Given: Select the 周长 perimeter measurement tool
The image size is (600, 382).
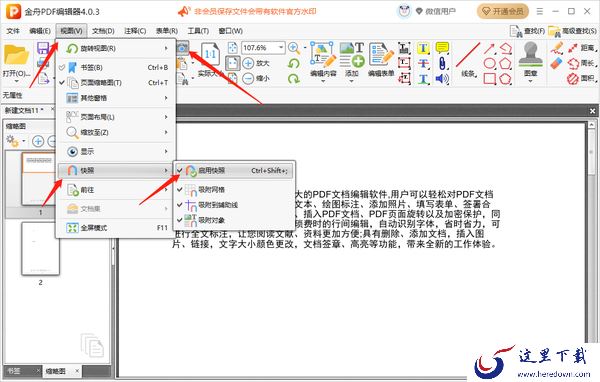Looking at the screenshot, I should point(581,63).
